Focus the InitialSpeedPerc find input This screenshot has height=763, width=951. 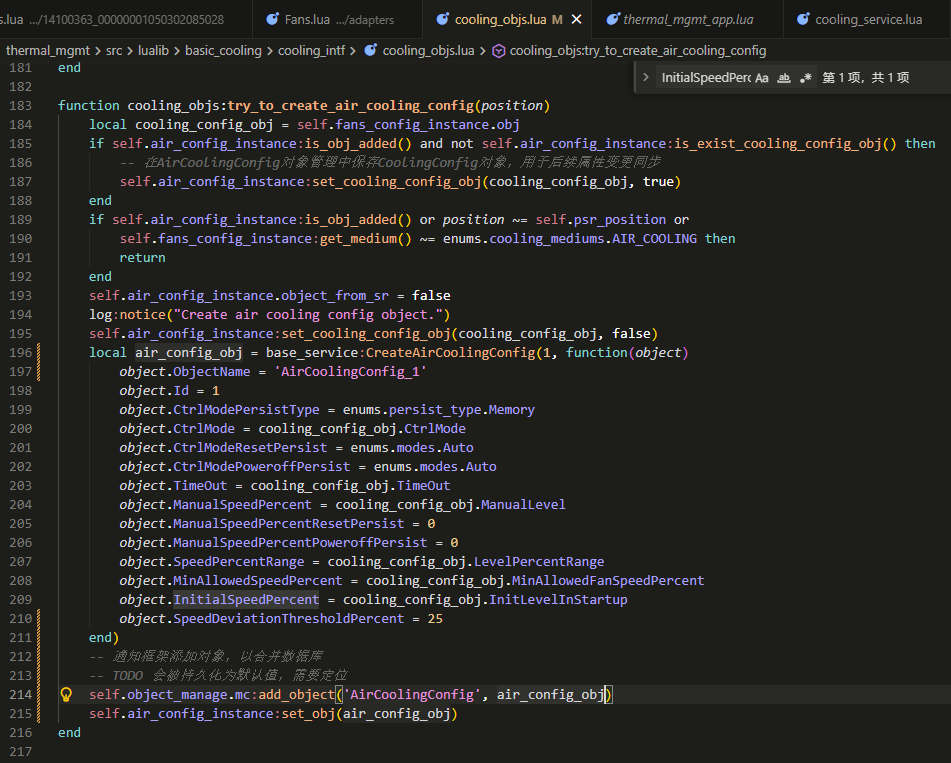coord(705,78)
